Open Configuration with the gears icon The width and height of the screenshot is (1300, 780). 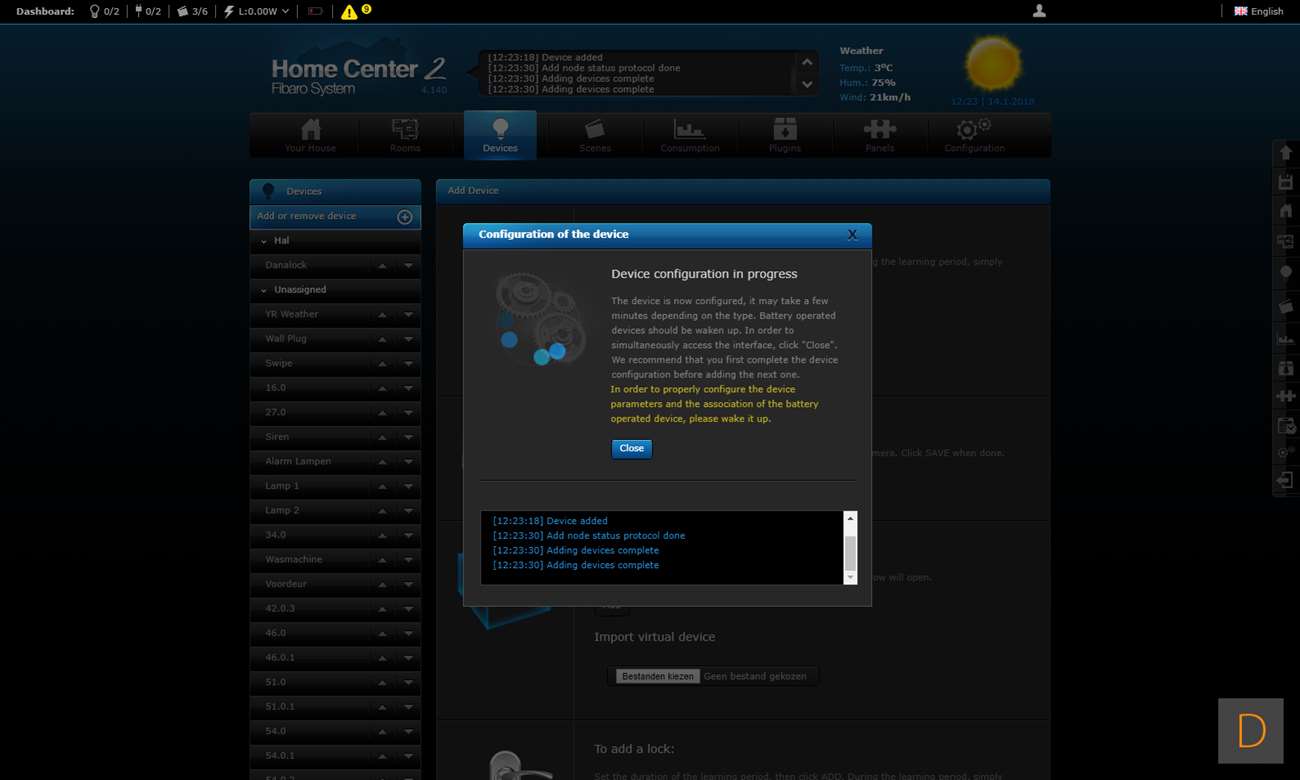pyautogui.click(x=974, y=135)
